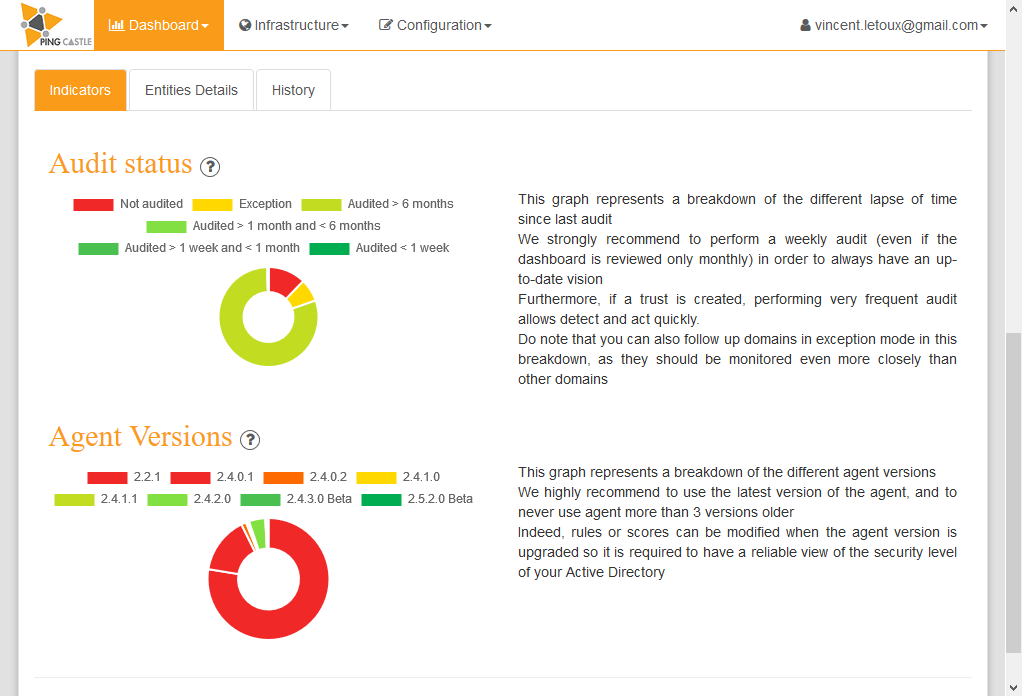The height and width of the screenshot is (696, 1022).
Task: Switch to the Entities Details tab
Action: (x=191, y=90)
